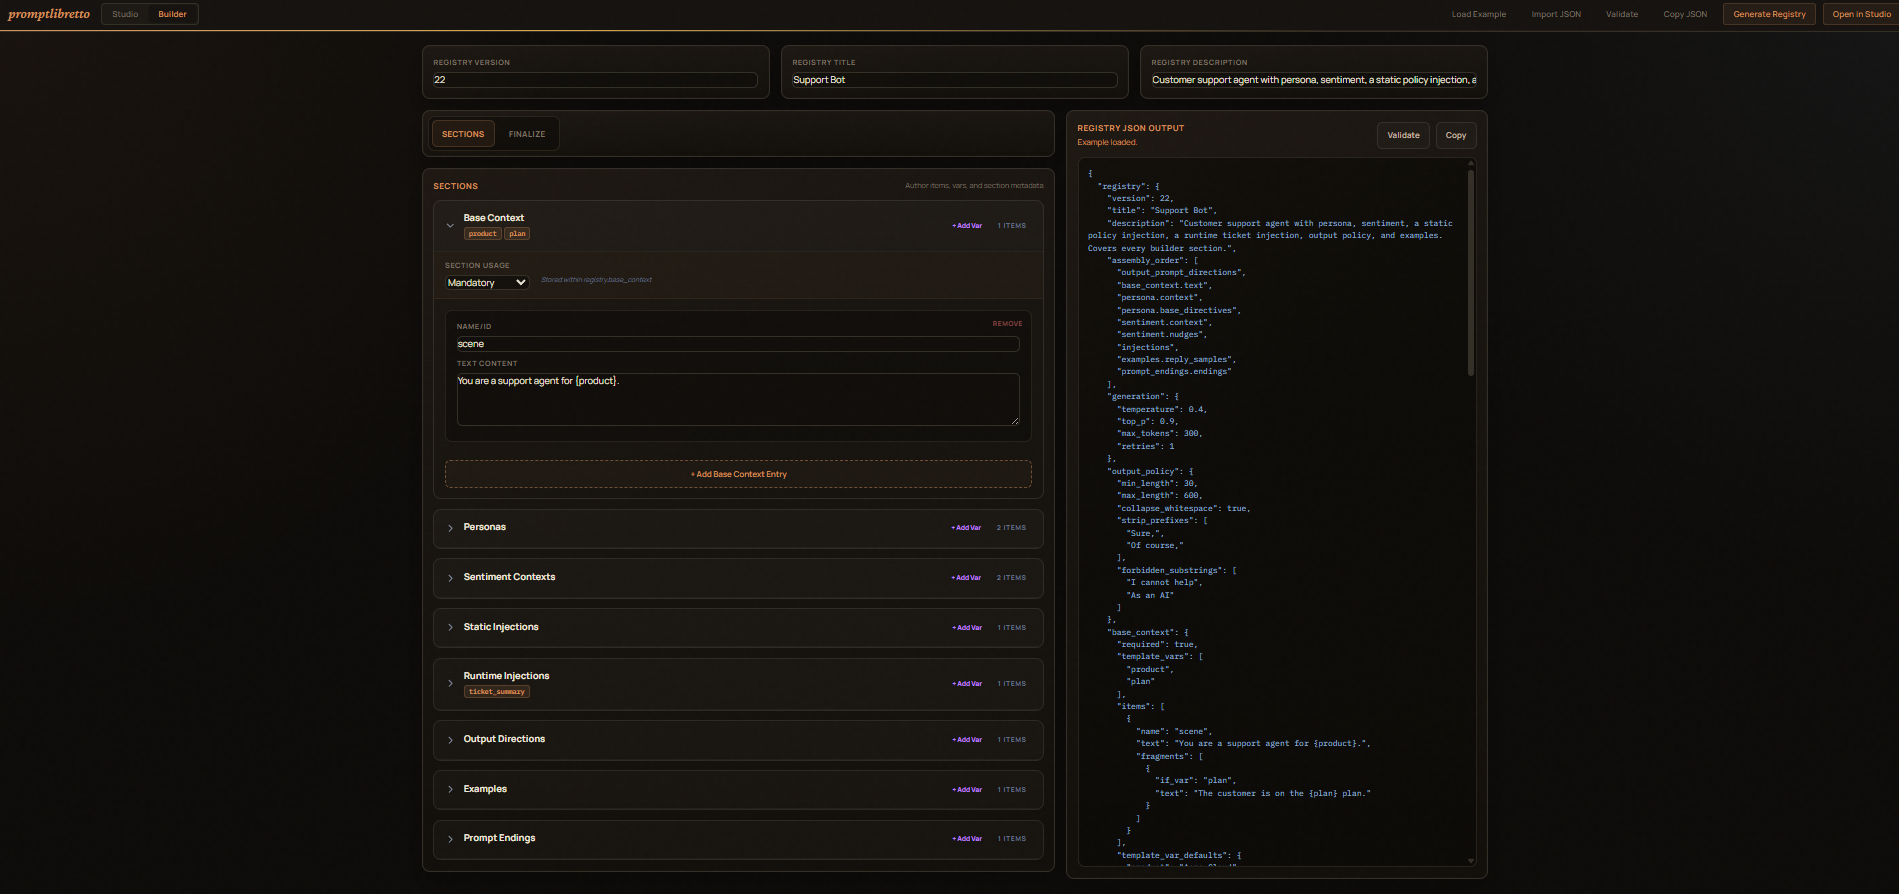Select the Sections tab
1899x894 pixels.
[463, 134]
